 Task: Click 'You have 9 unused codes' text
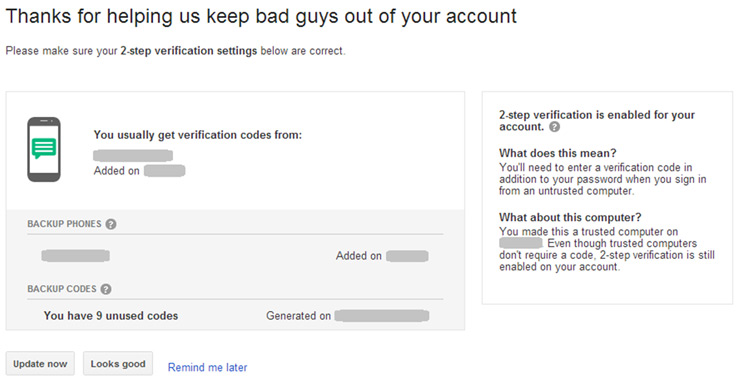point(111,316)
